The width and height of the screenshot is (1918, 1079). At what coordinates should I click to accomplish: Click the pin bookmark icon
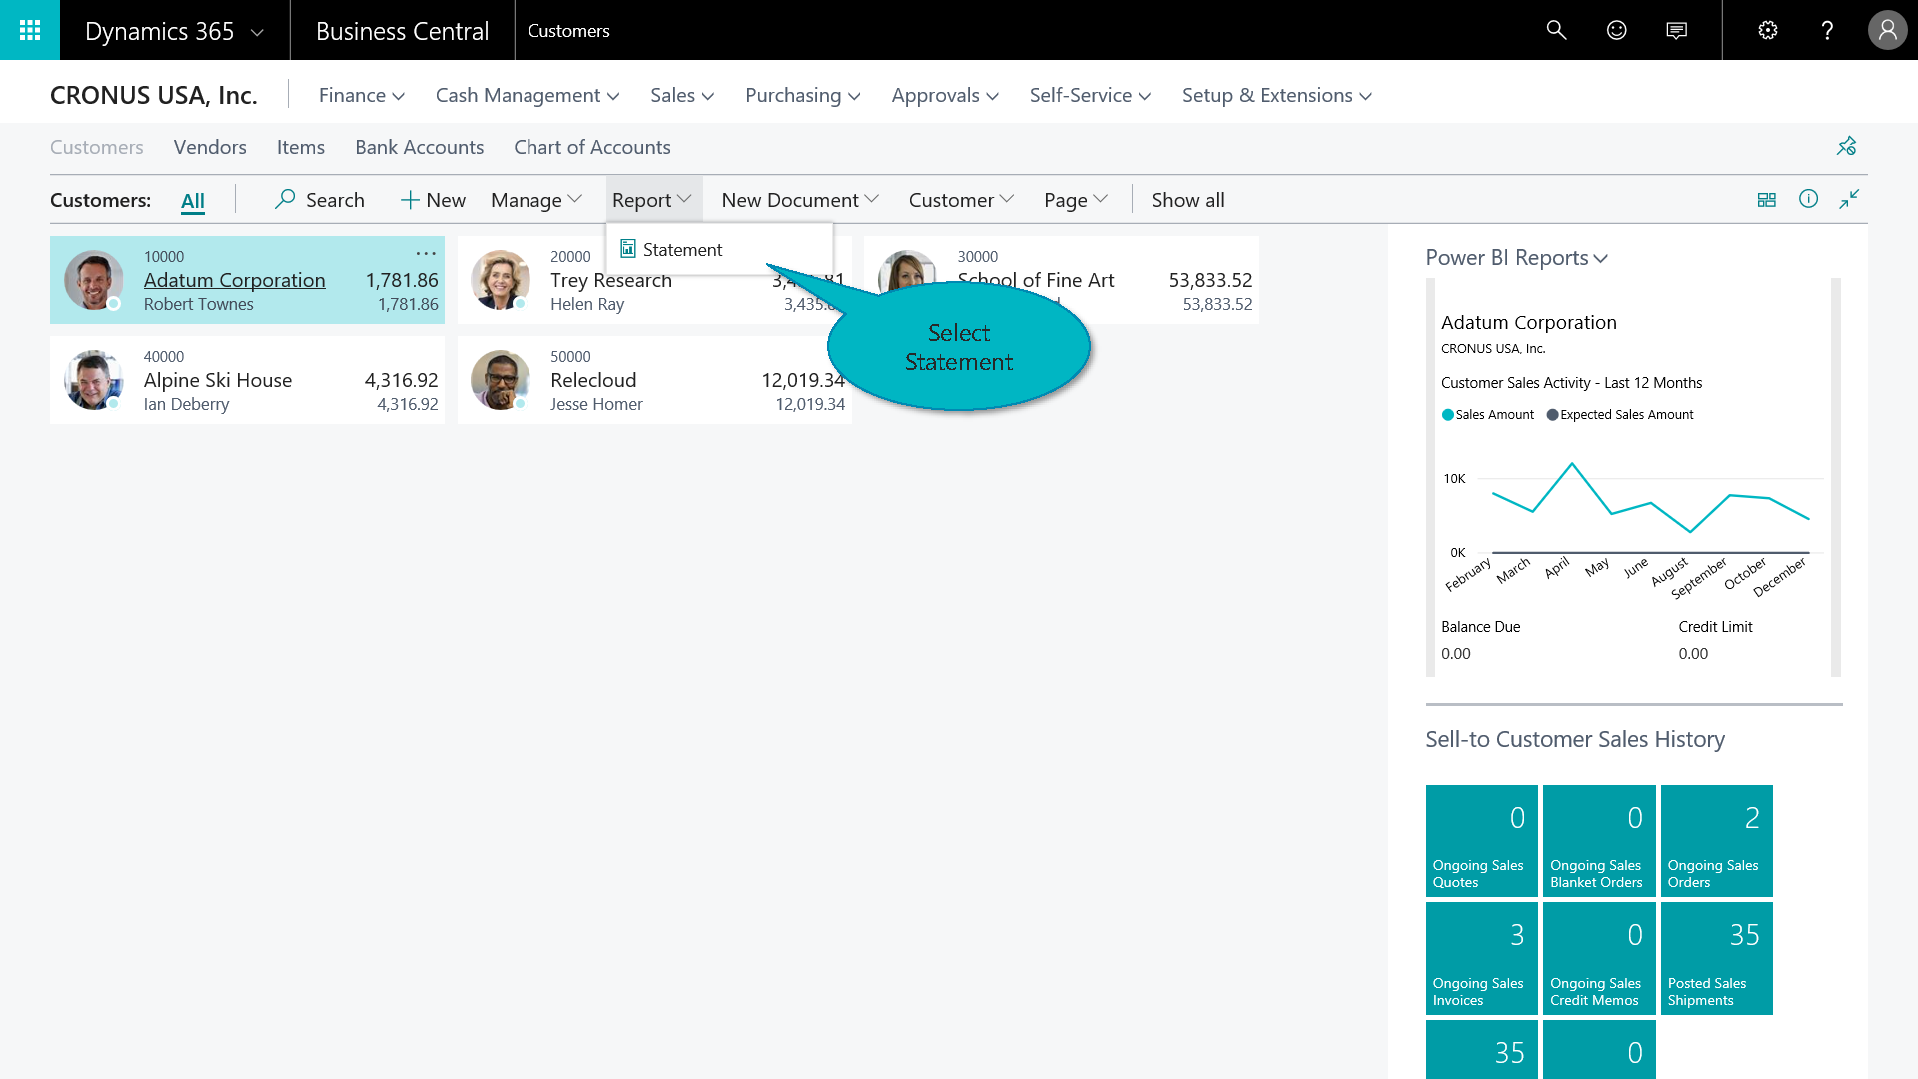1846,146
